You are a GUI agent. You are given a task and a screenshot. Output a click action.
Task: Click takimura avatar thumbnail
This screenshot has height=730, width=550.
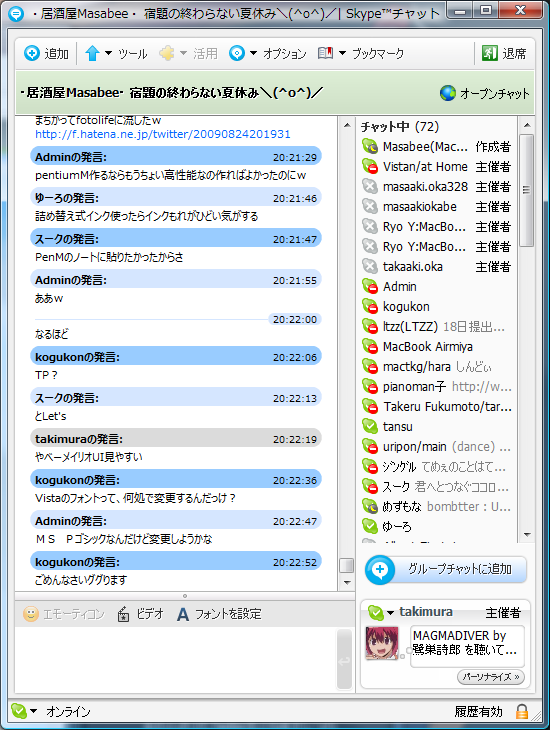382,643
